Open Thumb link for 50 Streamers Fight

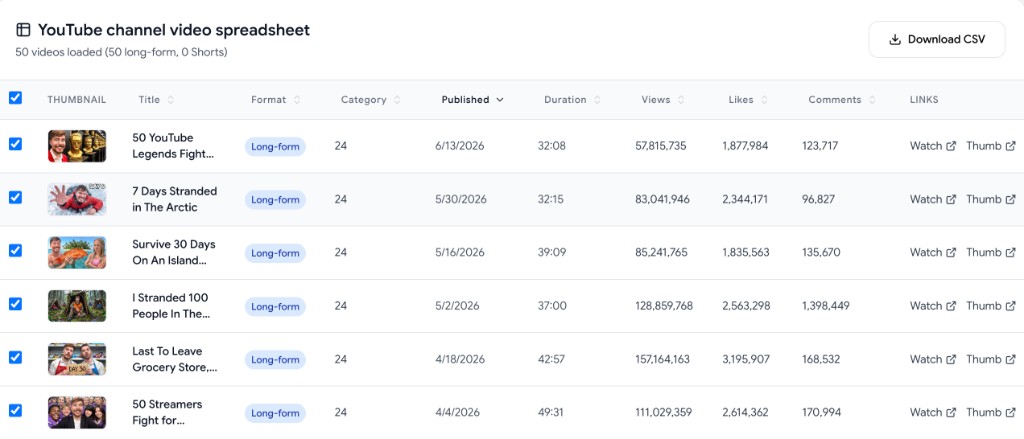tap(991, 412)
